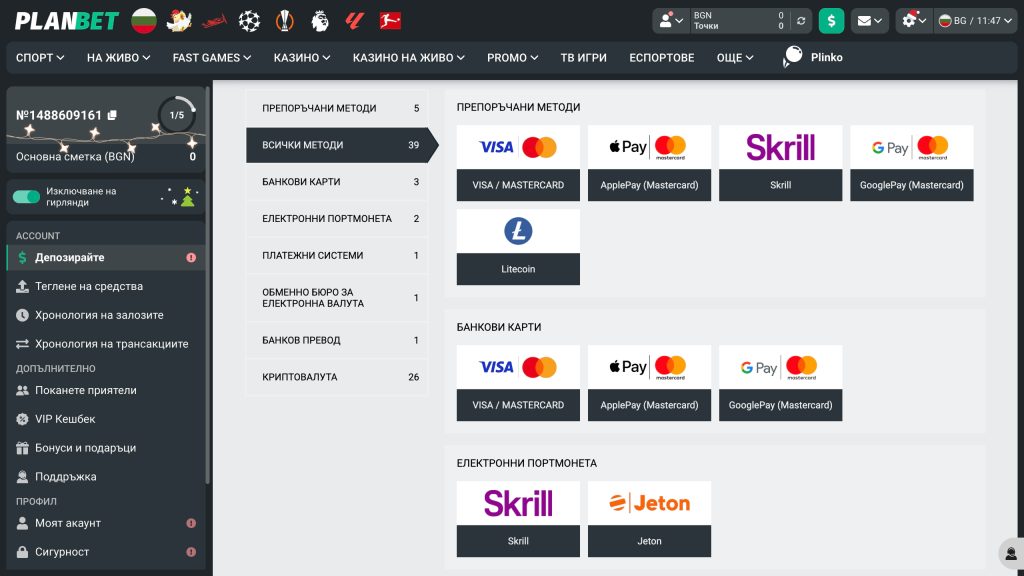Open the support chat agent icon
Viewport: 1024px width, 576px height.
(x=1011, y=552)
